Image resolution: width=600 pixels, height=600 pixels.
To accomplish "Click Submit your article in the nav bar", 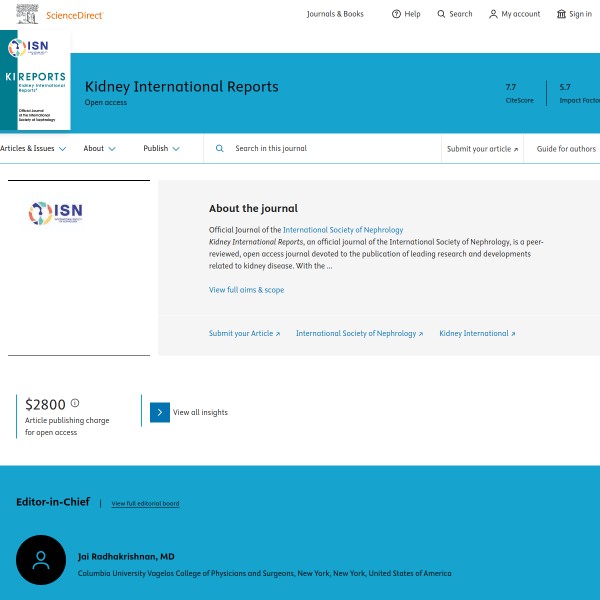I will tap(483, 148).
